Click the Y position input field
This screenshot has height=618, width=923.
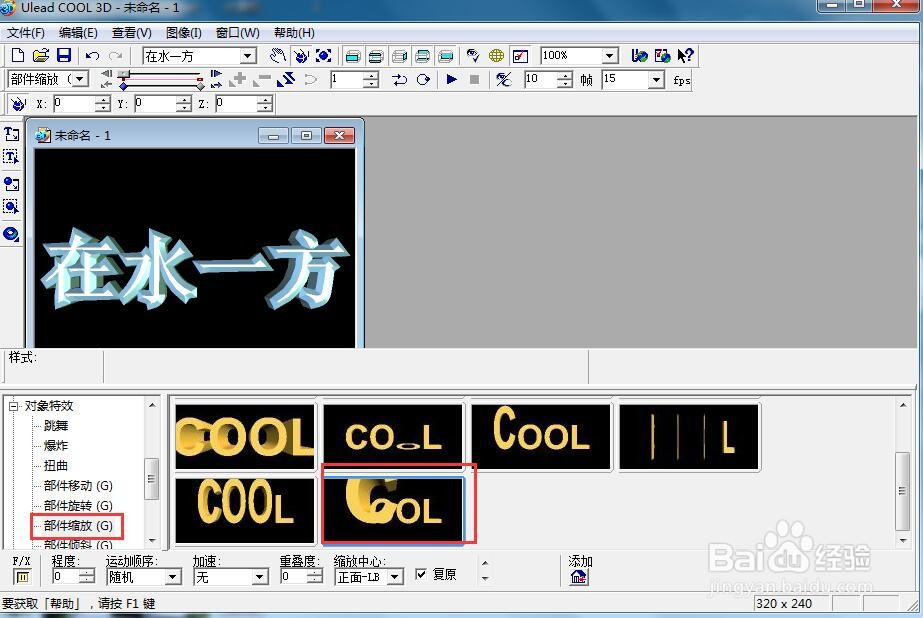click(155, 104)
